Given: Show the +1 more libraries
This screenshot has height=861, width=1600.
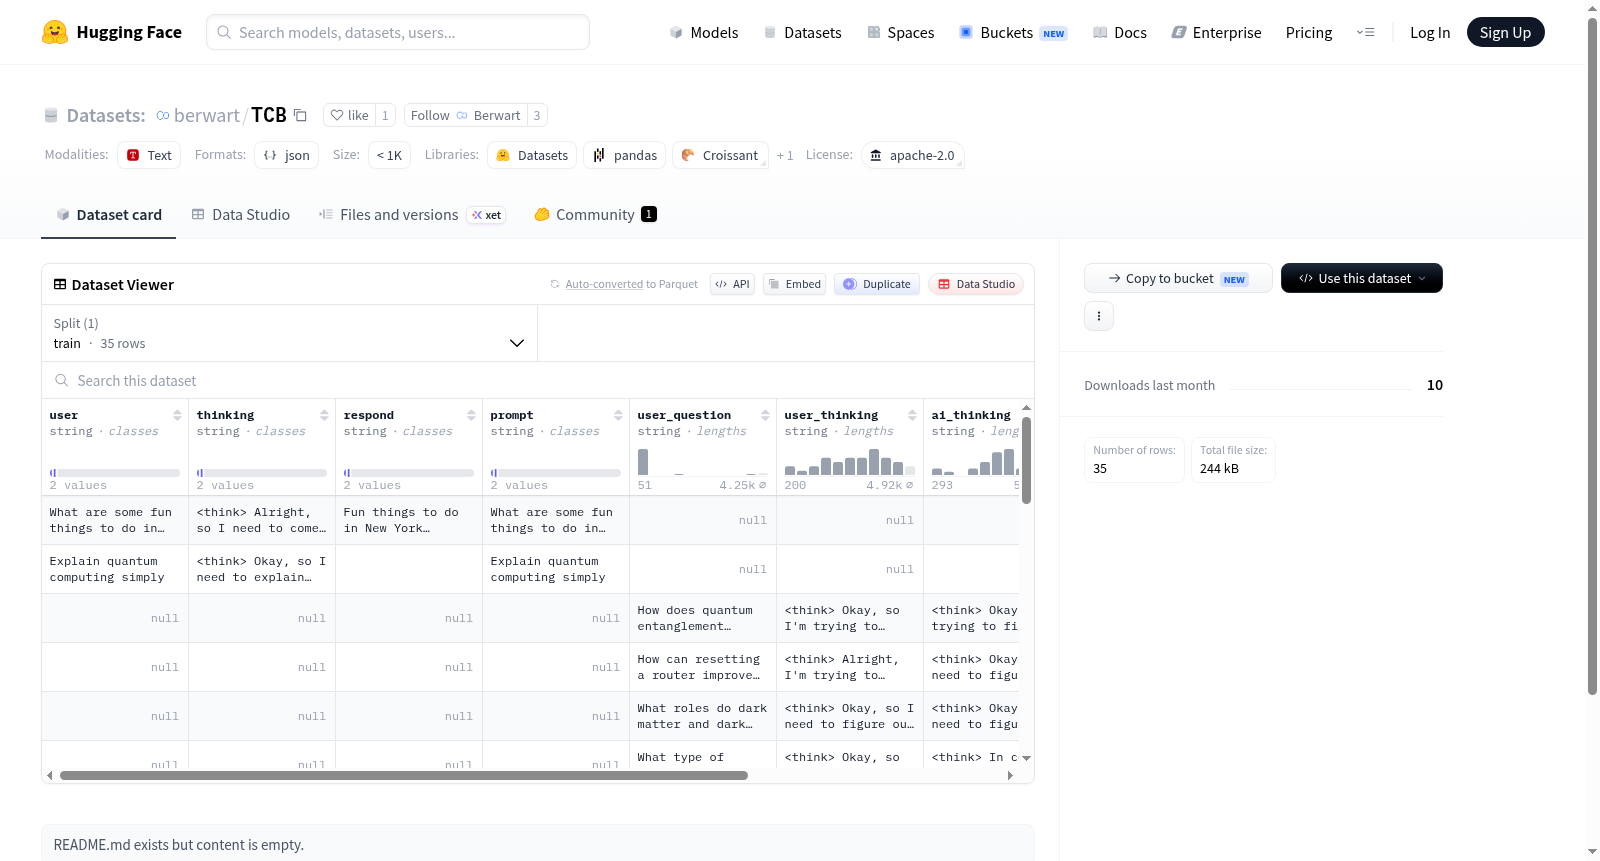Looking at the screenshot, I should [x=785, y=155].
